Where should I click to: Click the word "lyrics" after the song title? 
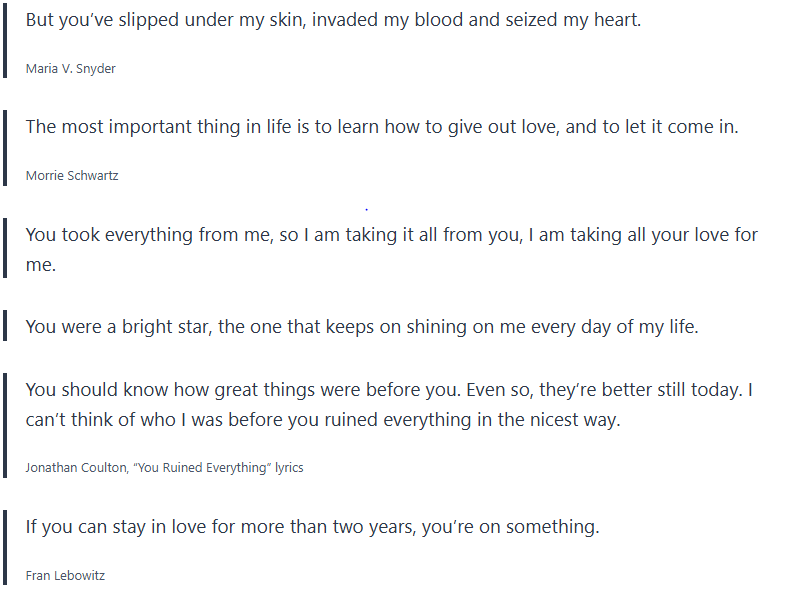click(290, 468)
